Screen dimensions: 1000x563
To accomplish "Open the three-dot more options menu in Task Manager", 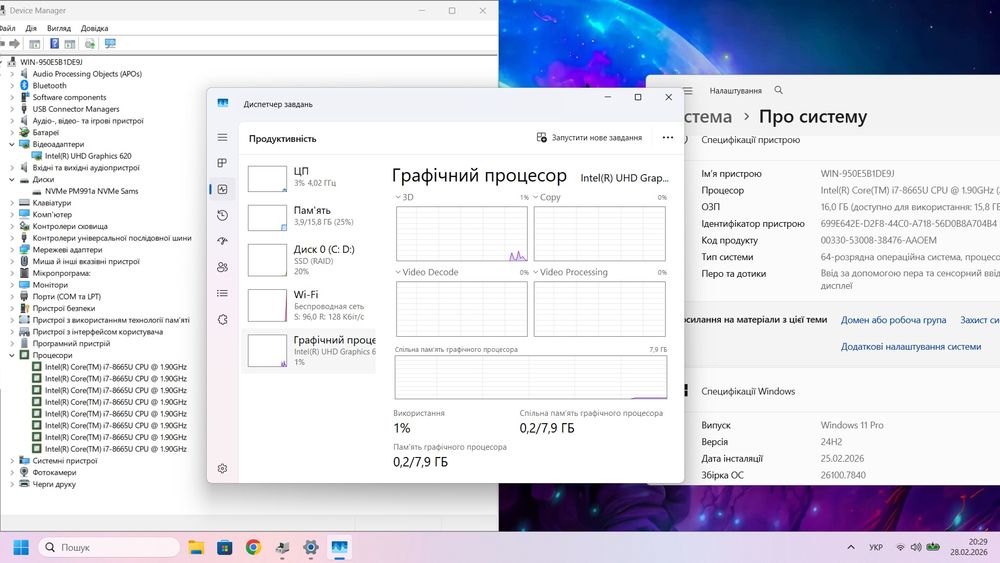I will tap(668, 138).
